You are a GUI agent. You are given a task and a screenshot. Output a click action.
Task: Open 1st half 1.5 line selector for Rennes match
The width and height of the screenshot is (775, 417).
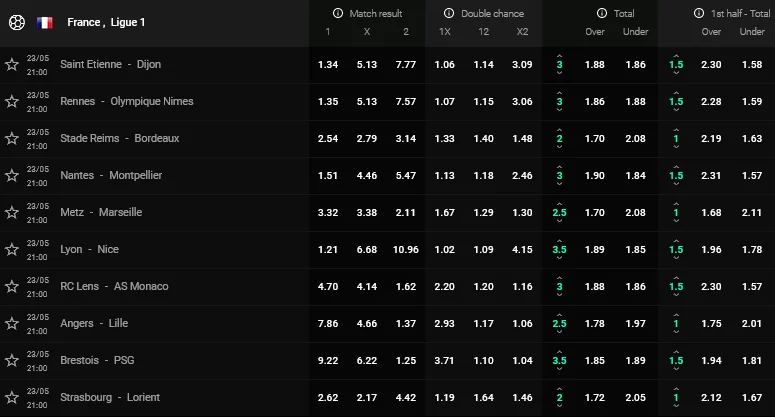[x=676, y=101]
